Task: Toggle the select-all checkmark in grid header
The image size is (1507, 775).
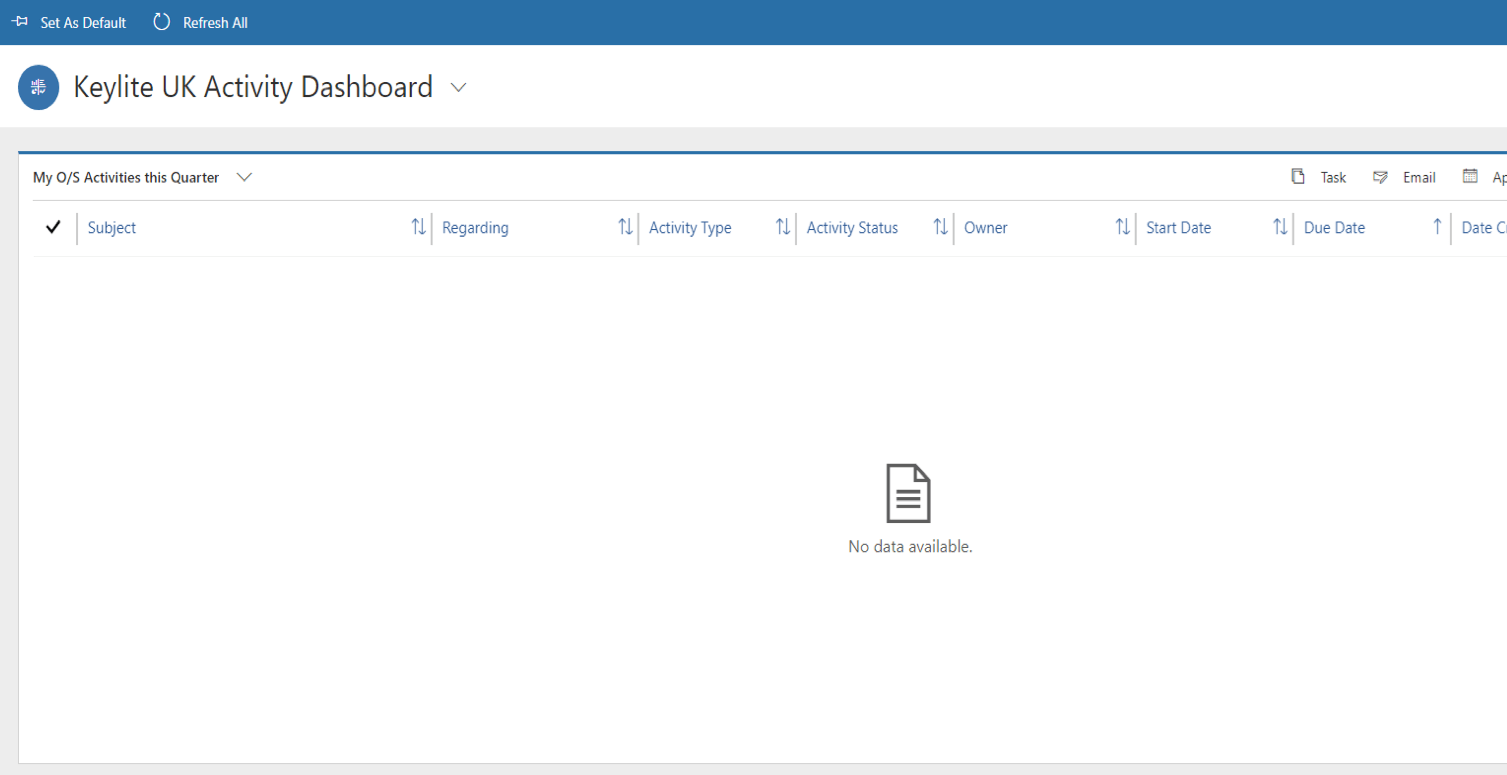Action: (54, 227)
